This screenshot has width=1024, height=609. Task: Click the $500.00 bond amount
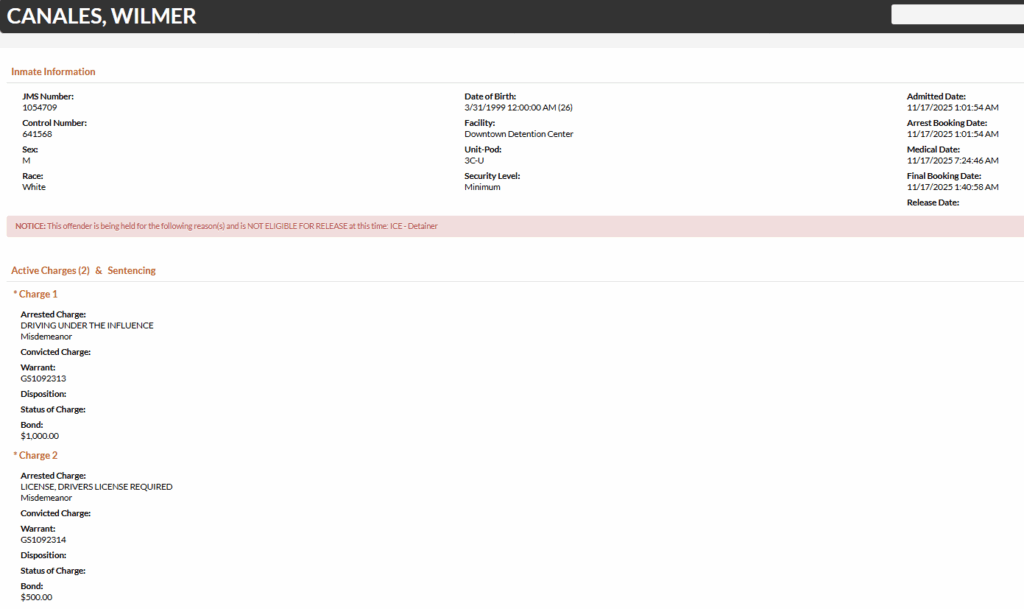pos(36,598)
